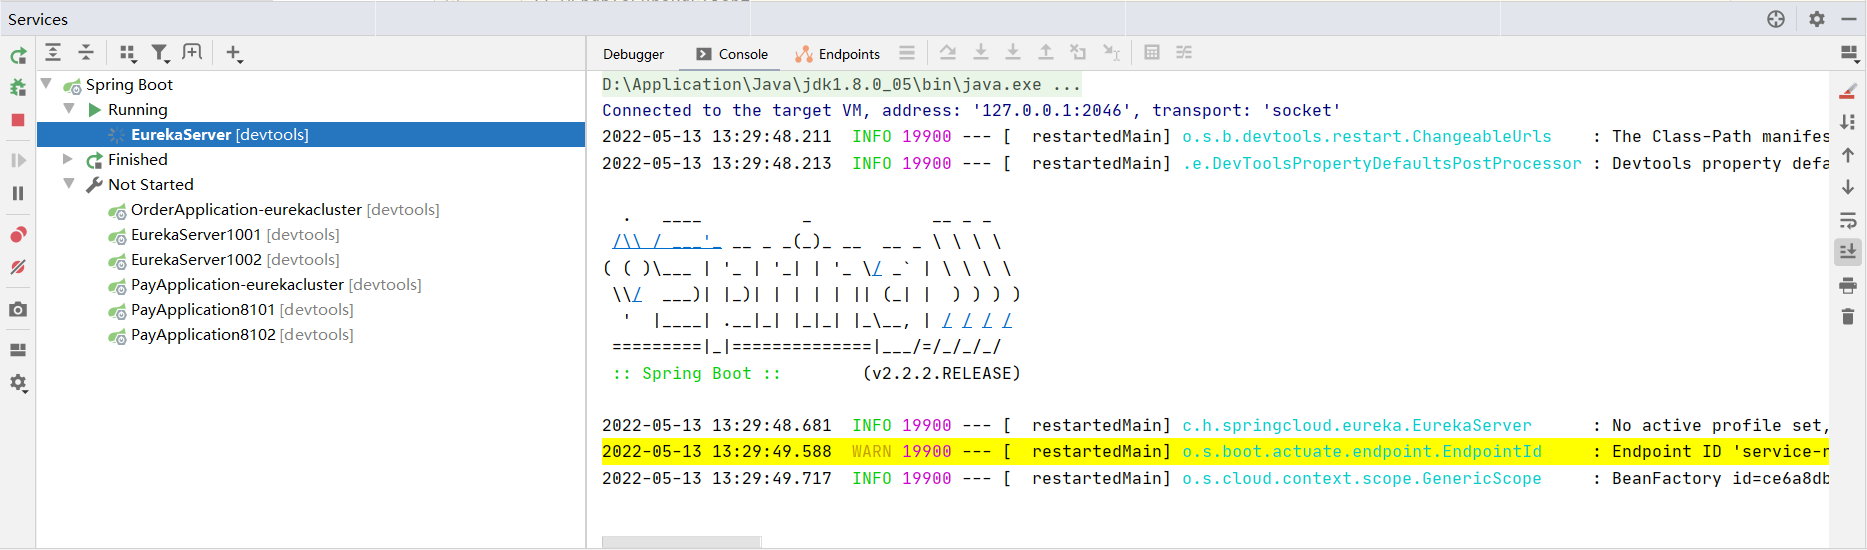Screen dimensions: 1867x550
Task: Open Services panel gear options
Action: (x=1817, y=19)
